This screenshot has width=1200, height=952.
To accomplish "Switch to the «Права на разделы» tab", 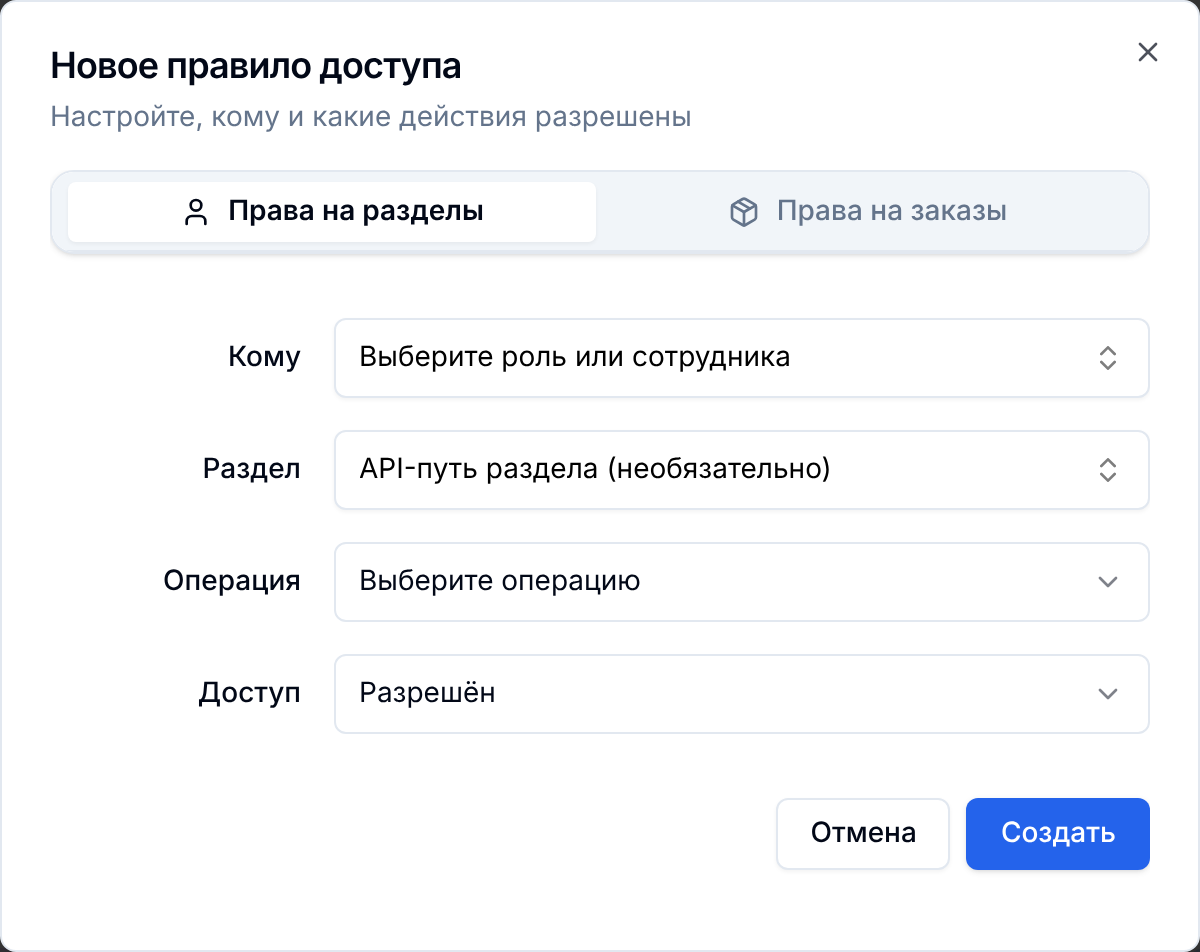I will pos(332,212).
